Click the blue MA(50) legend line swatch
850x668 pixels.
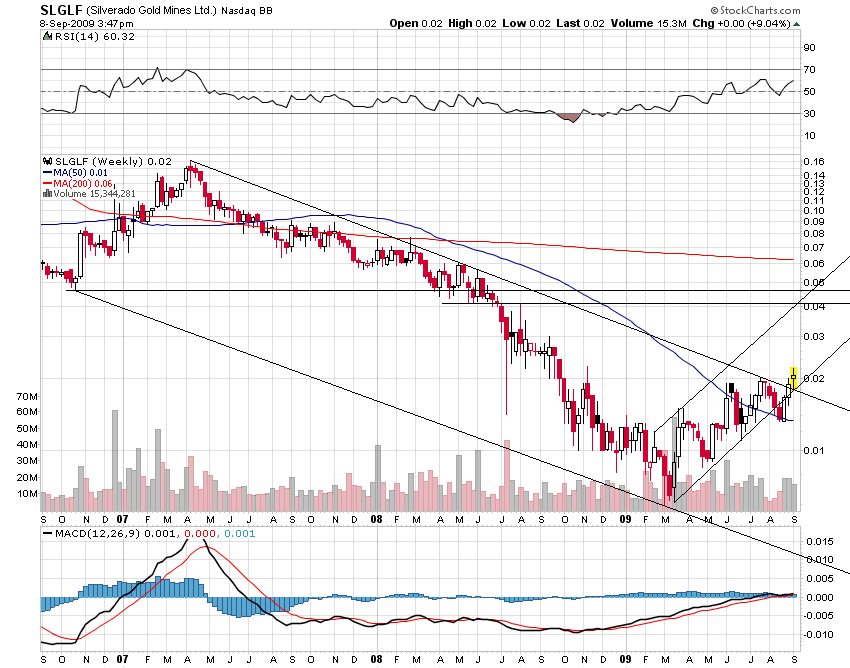48,172
